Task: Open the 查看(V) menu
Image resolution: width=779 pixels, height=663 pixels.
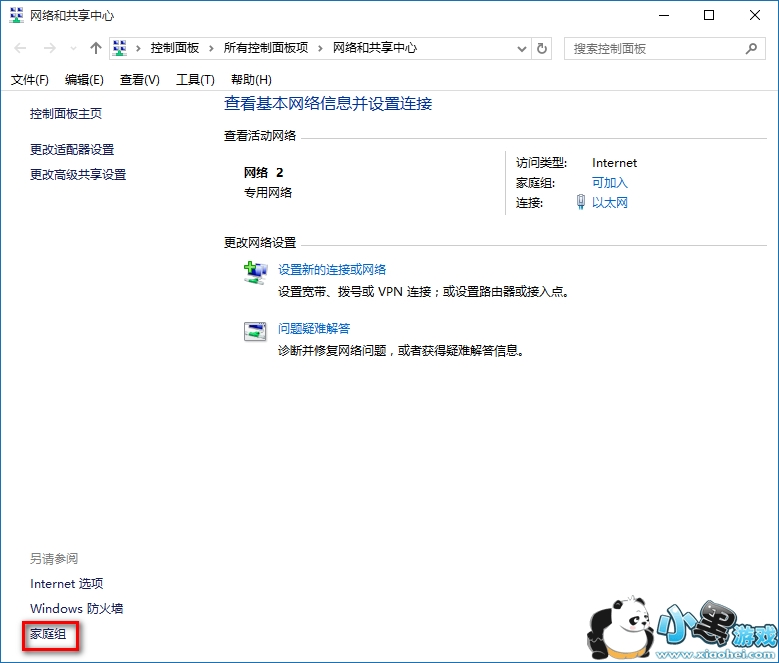Action: (x=139, y=80)
